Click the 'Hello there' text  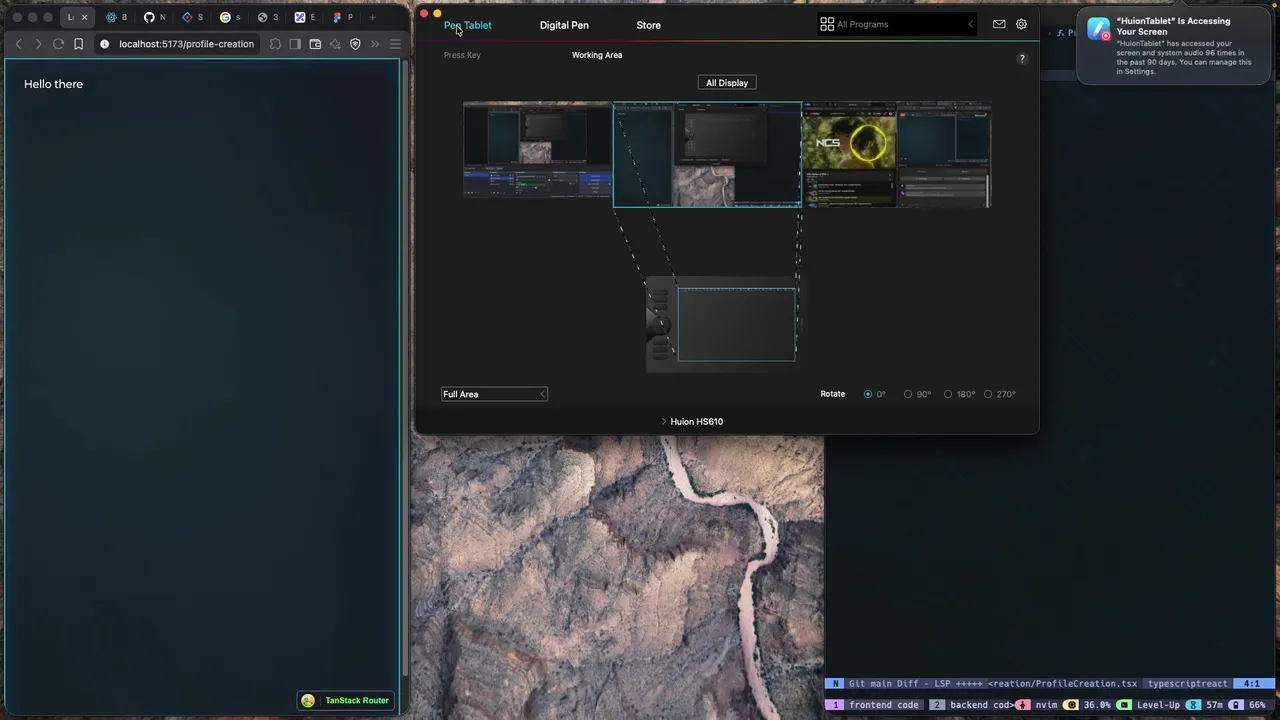tap(53, 84)
